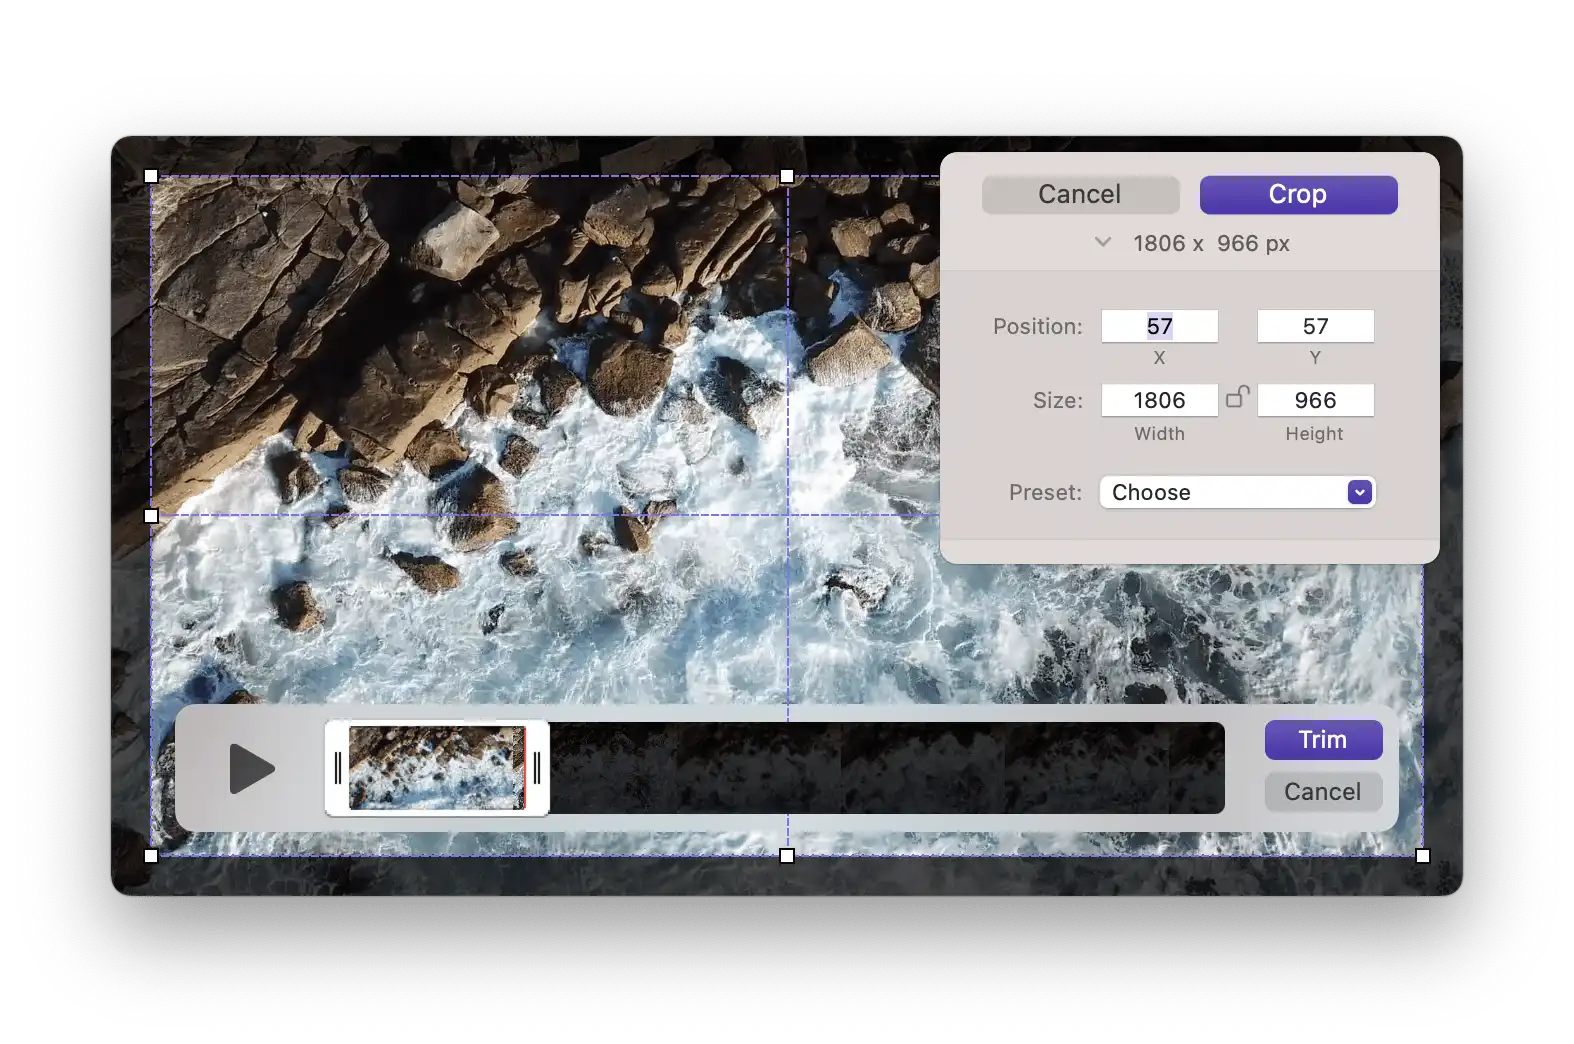Screen dimensions: 1574x1044
Task: Cancel the crop panel
Action: tap(1080, 195)
